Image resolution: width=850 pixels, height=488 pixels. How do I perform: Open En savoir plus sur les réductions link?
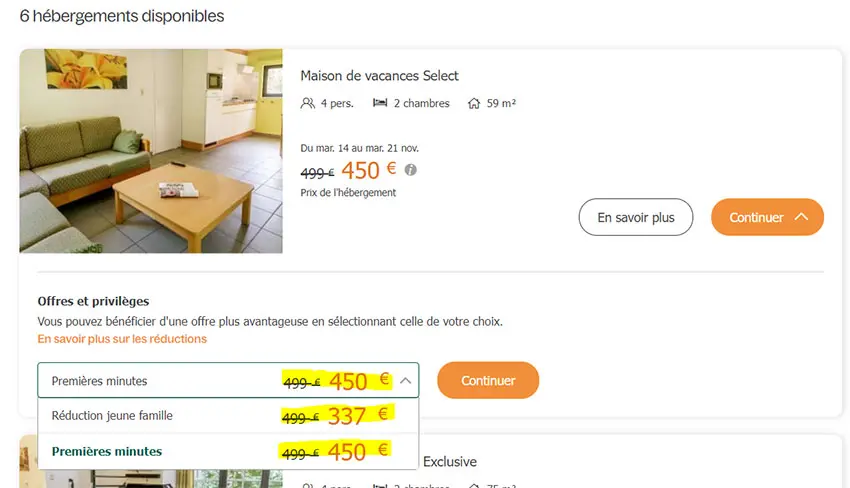click(x=122, y=339)
